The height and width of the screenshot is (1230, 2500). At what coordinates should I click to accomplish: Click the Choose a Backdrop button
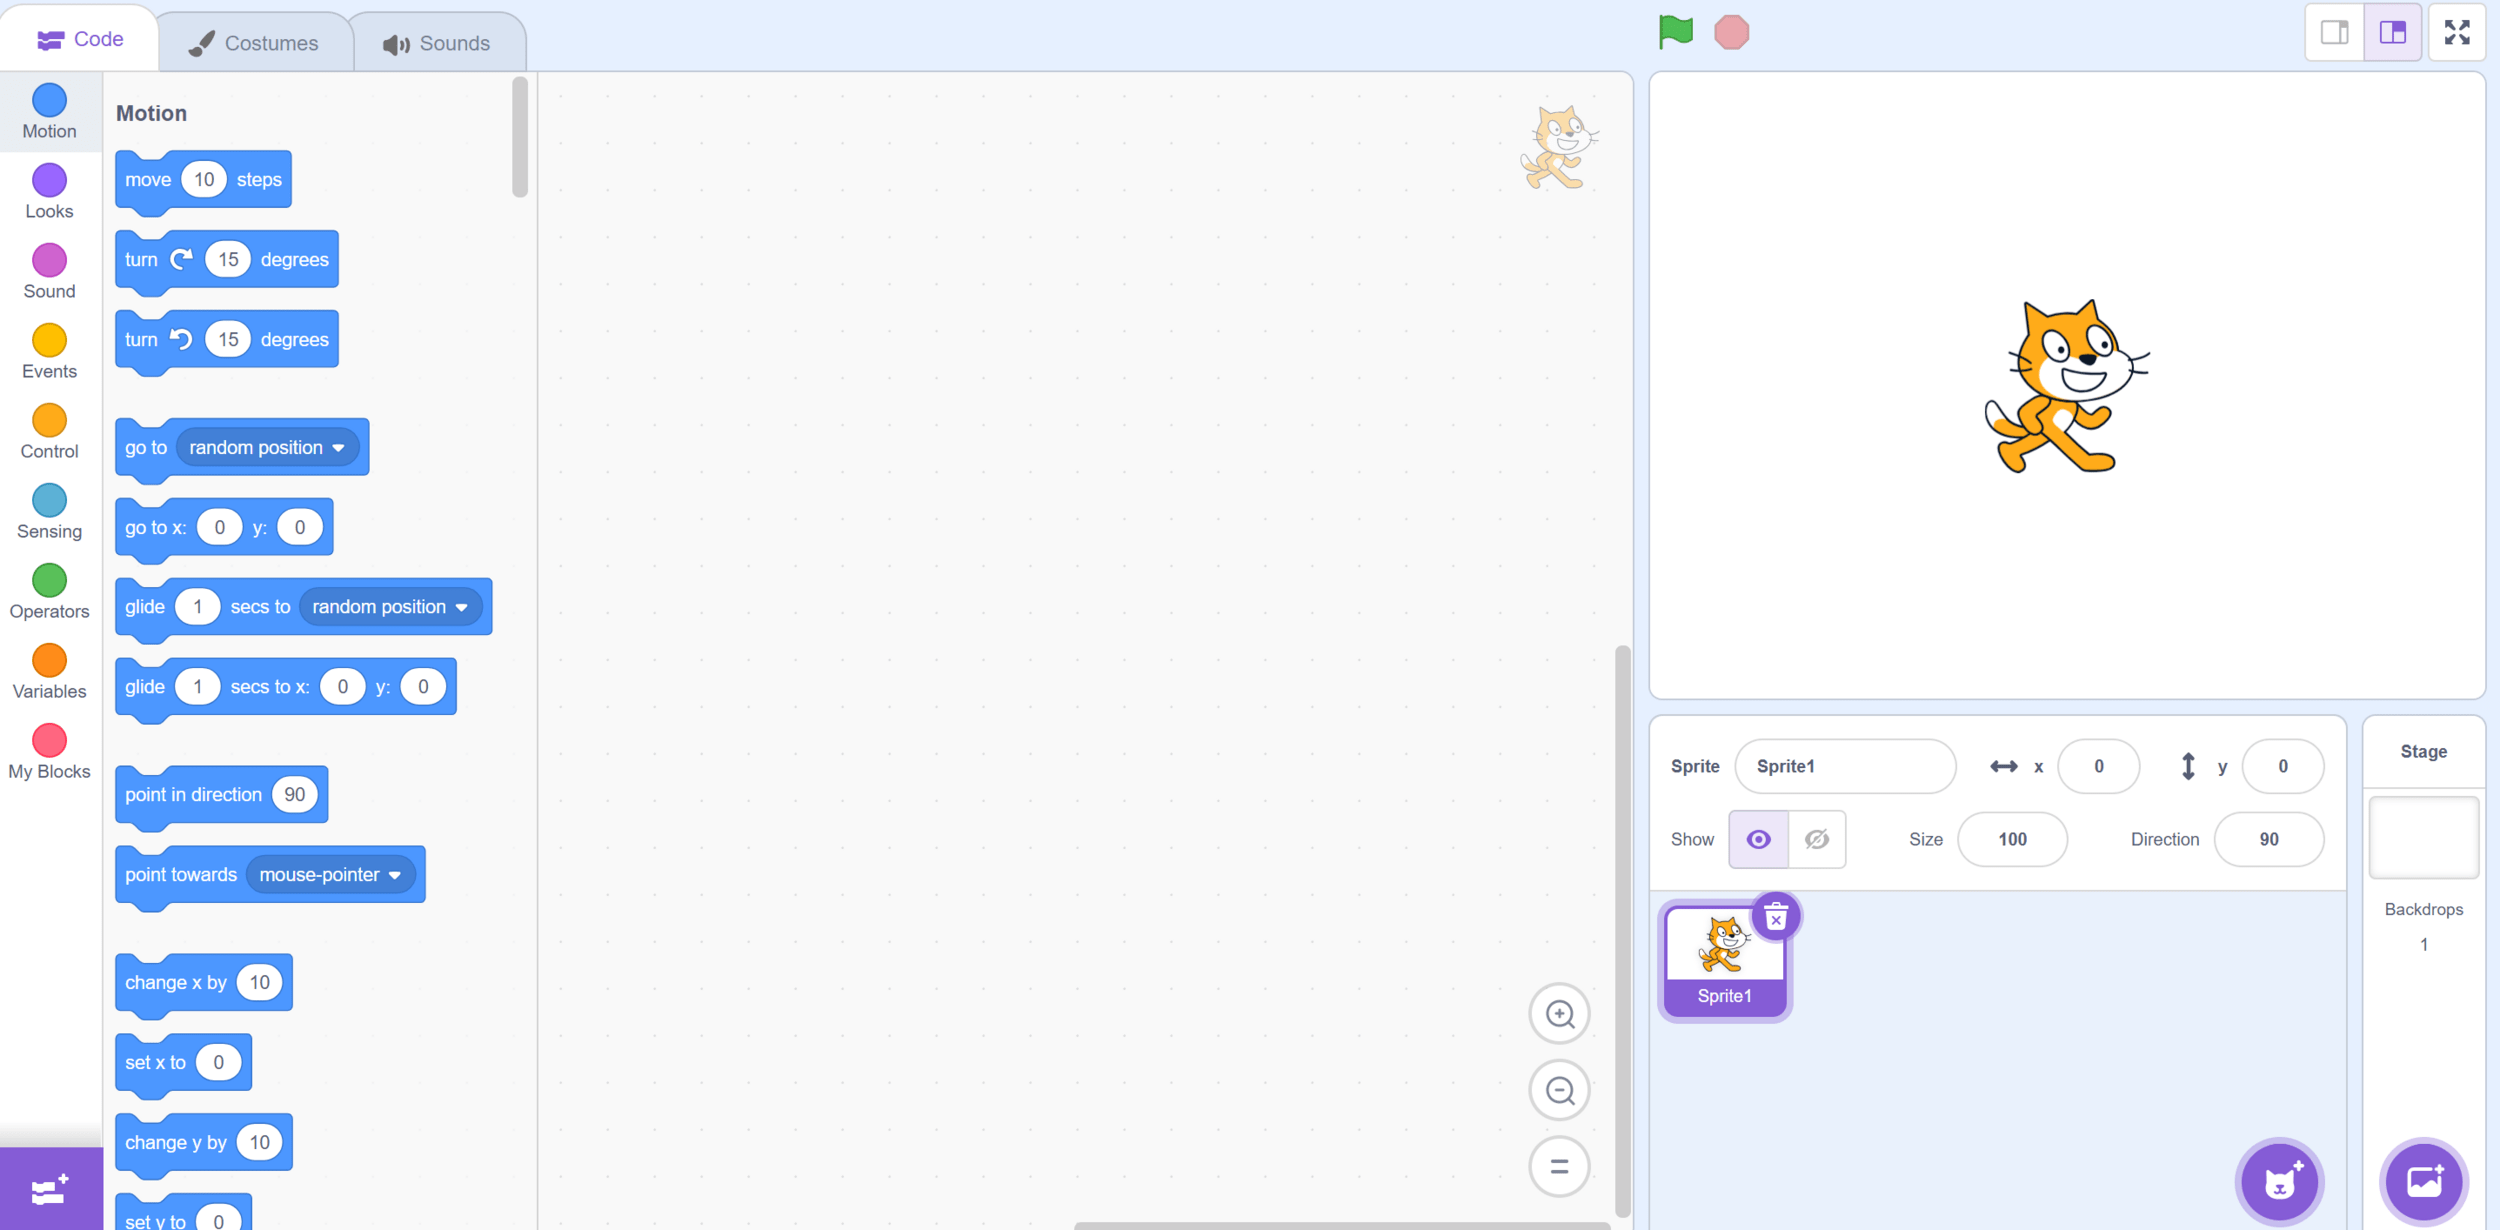click(2423, 1182)
